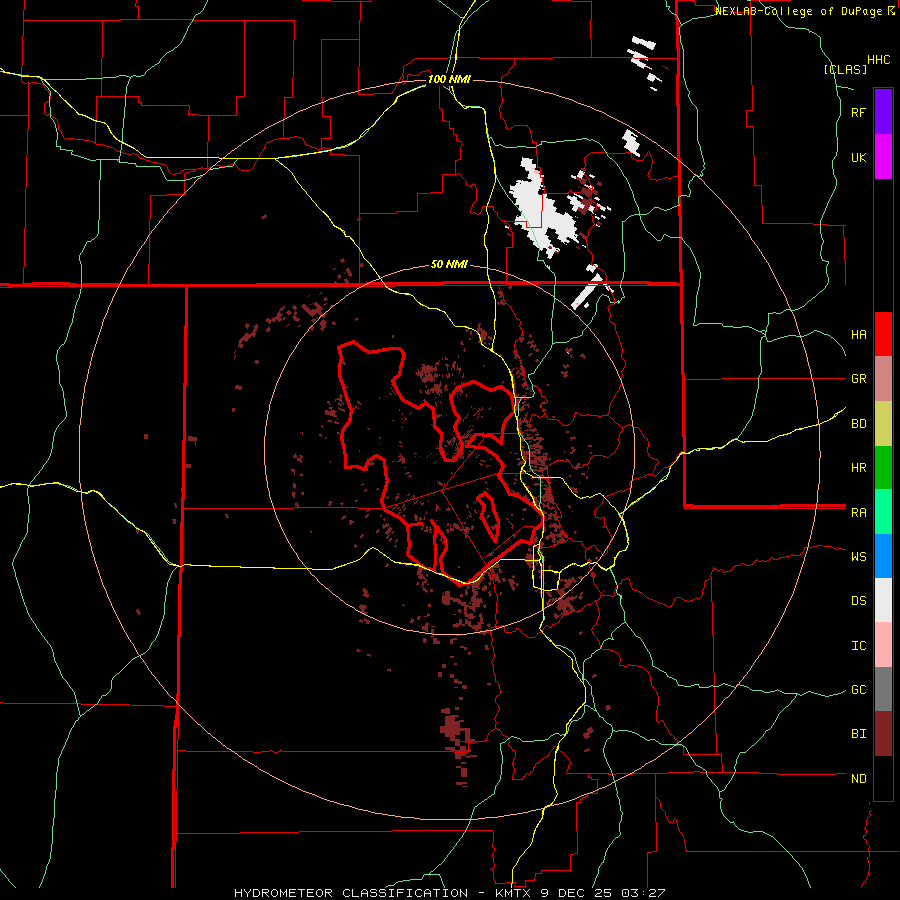Click the UK legend label

click(859, 157)
